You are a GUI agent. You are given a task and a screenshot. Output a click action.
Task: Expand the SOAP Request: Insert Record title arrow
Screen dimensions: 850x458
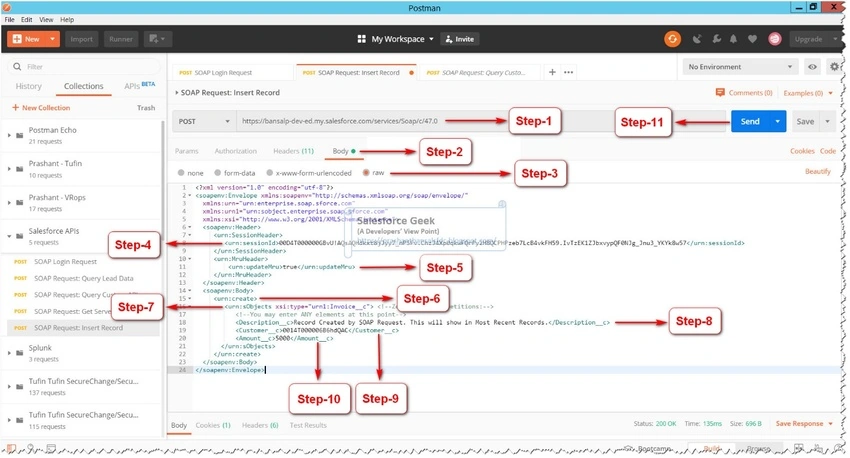coord(177,93)
